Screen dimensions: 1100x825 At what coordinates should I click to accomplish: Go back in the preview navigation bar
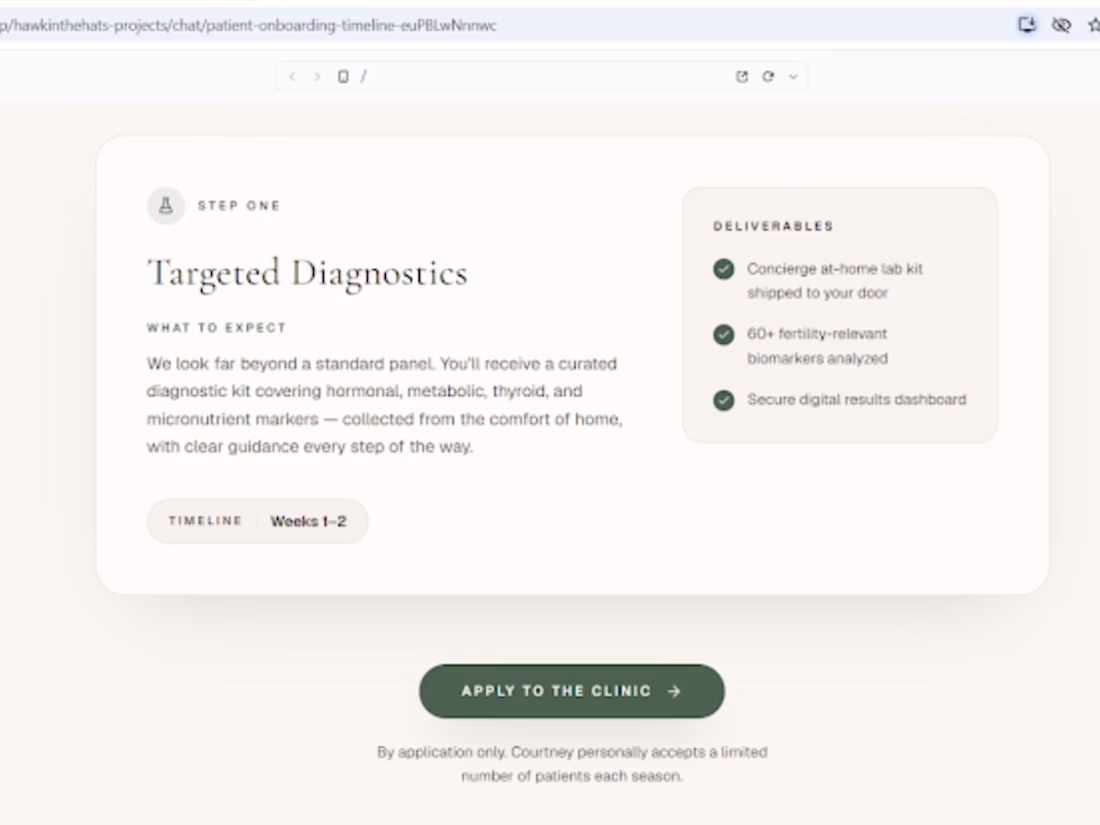pyautogui.click(x=293, y=76)
